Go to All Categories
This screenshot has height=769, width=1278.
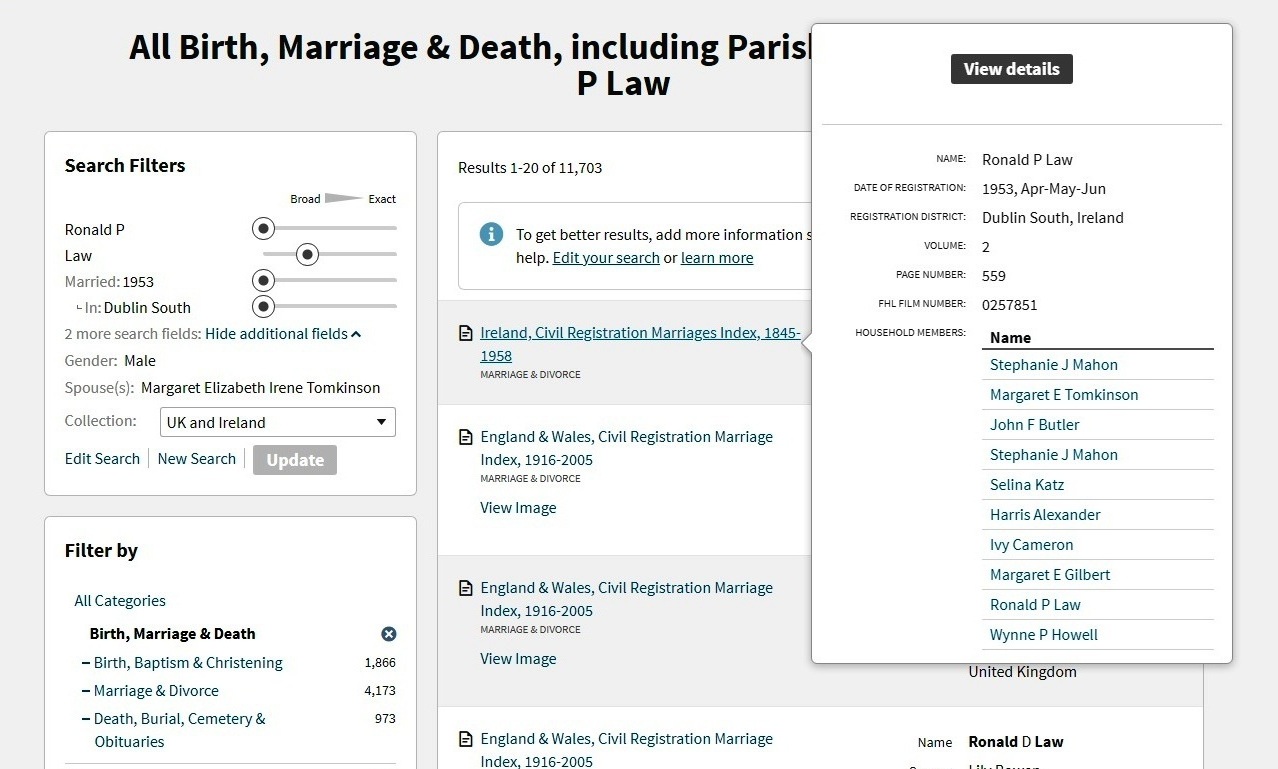tap(120, 601)
